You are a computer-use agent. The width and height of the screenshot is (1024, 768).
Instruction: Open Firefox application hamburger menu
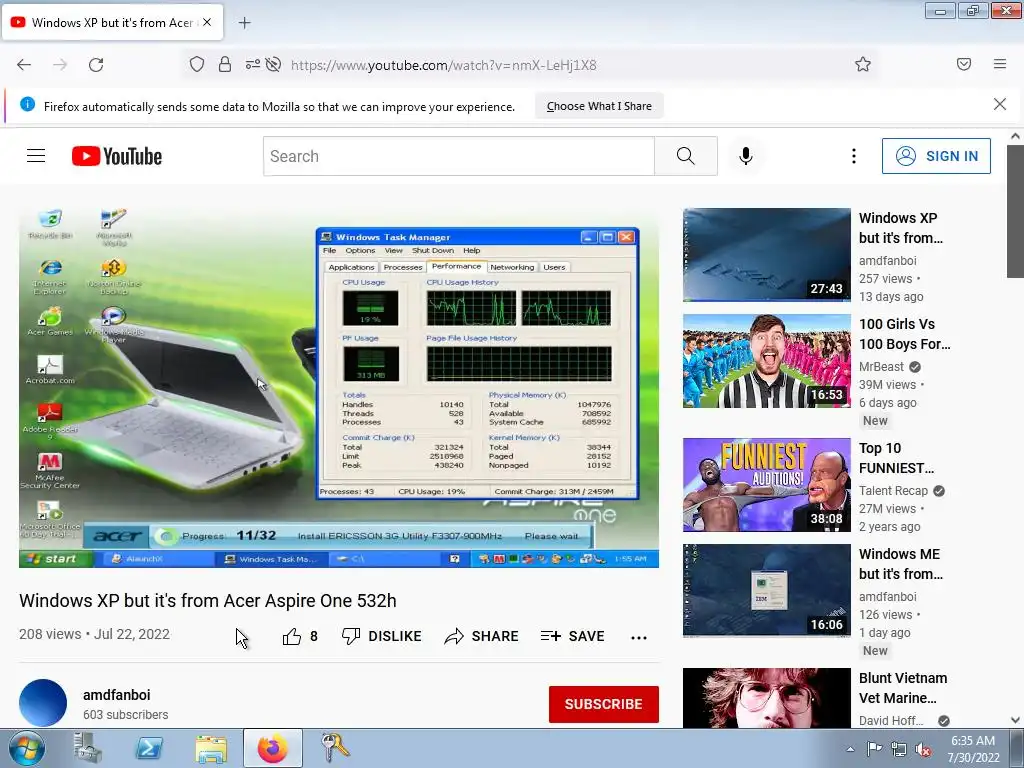pos(1000,64)
